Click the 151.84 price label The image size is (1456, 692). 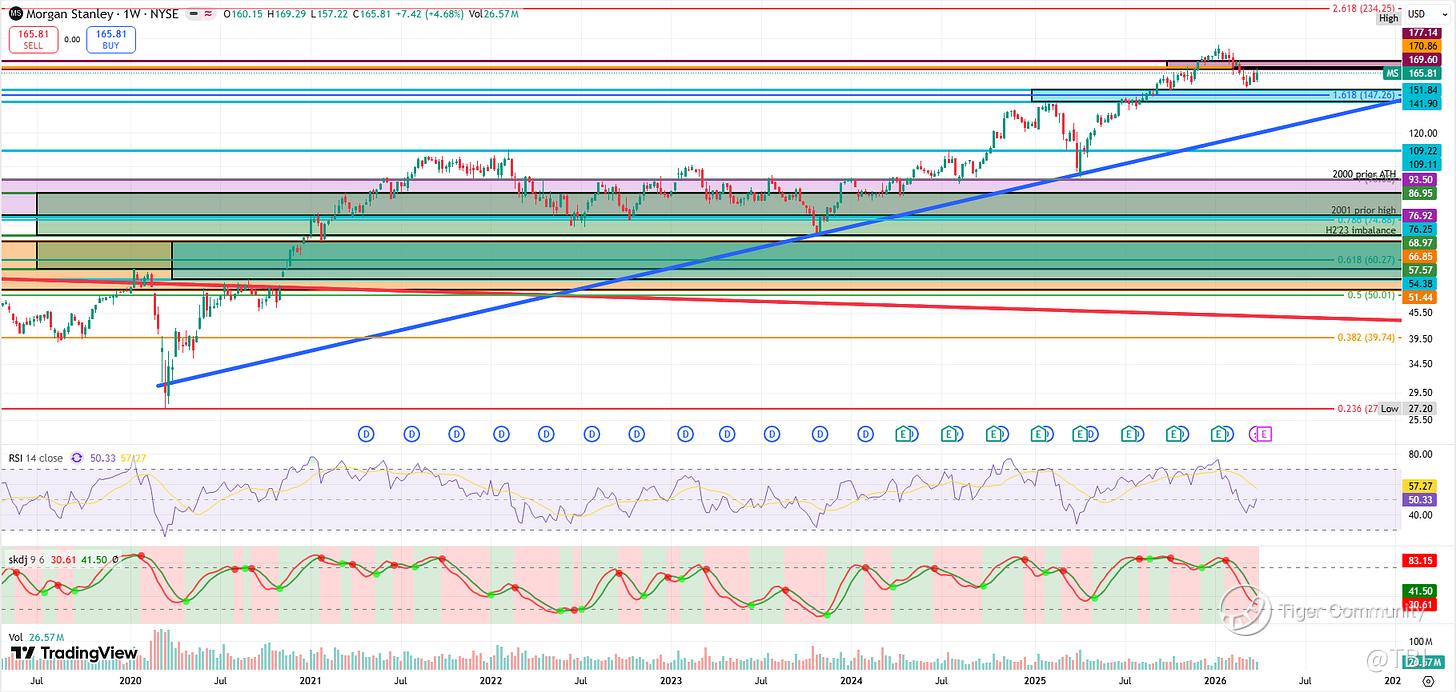coord(1421,90)
